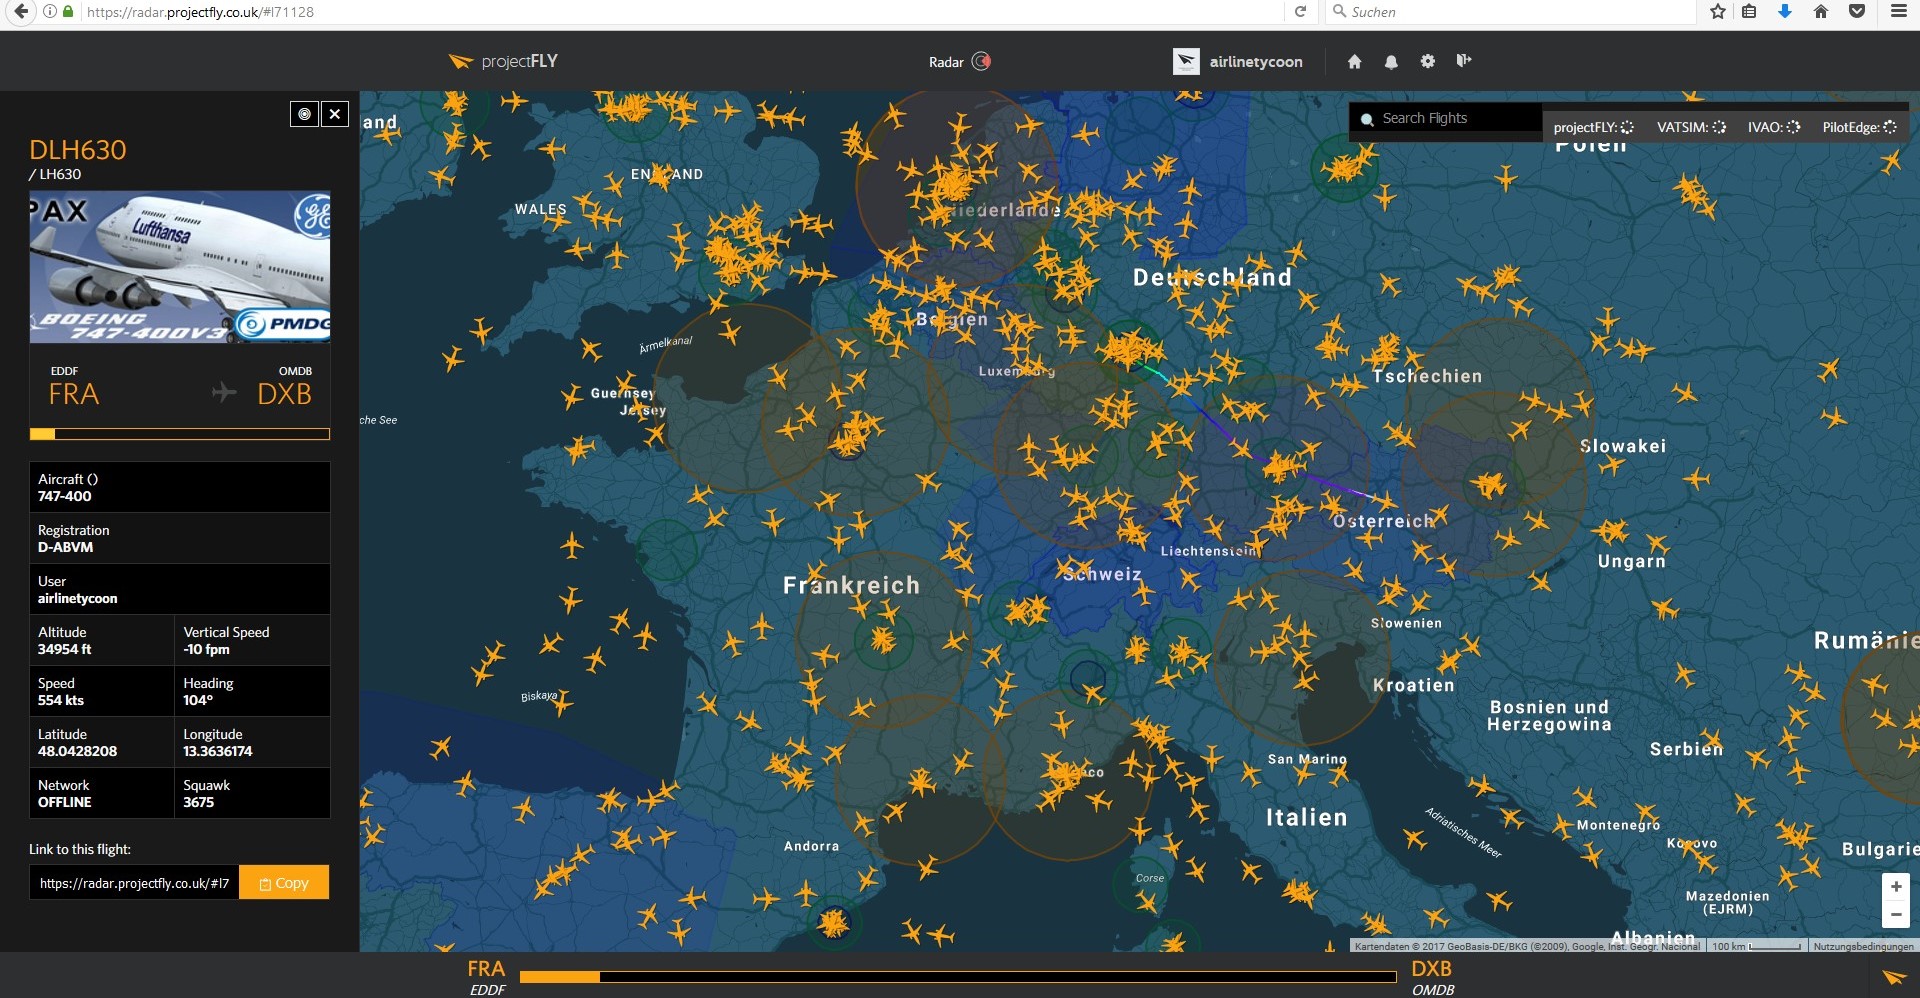This screenshot has width=1920, height=998.
Task: Select registration value D-ABVM
Action: coord(65,547)
